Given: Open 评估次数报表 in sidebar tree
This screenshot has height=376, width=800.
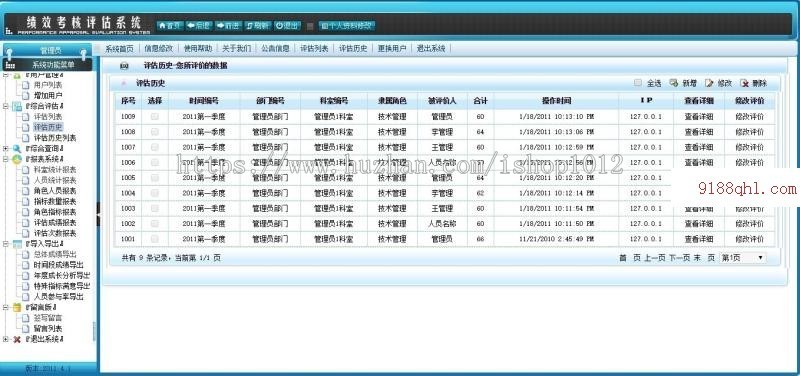Looking at the screenshot, I should click(55, 233).
